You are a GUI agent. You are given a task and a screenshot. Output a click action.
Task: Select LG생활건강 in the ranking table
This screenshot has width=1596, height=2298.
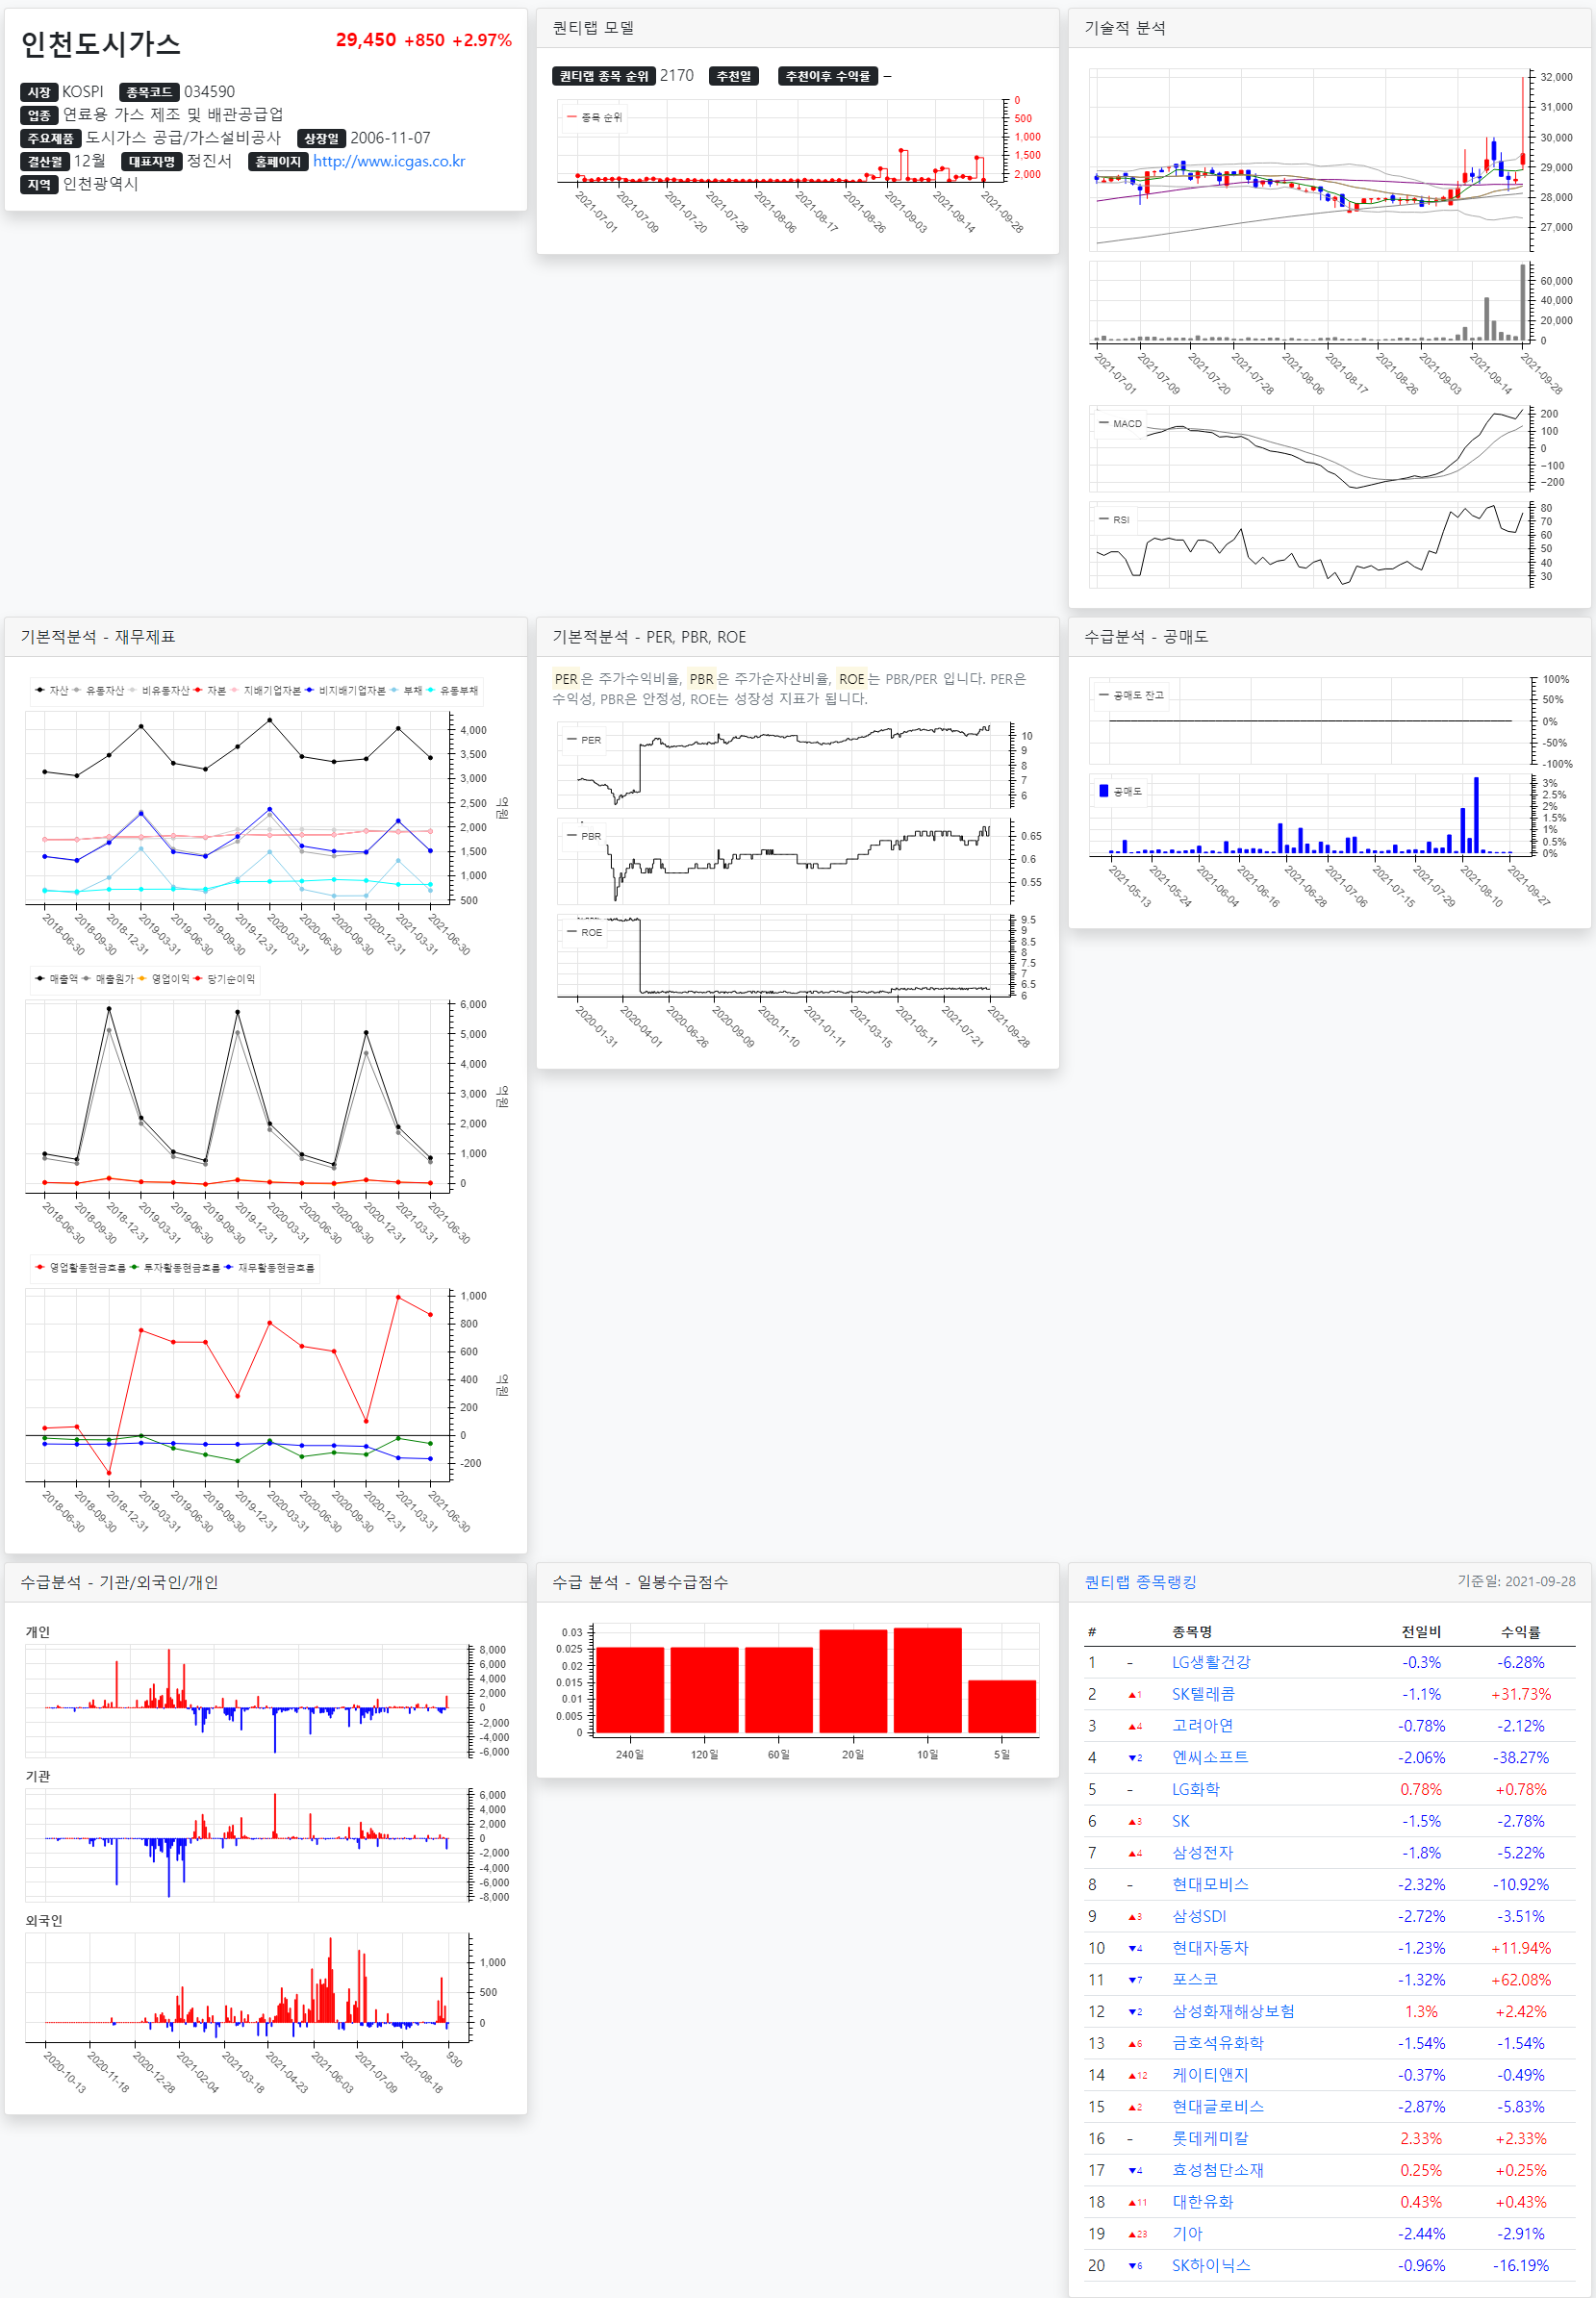tap(1210, 1662)
